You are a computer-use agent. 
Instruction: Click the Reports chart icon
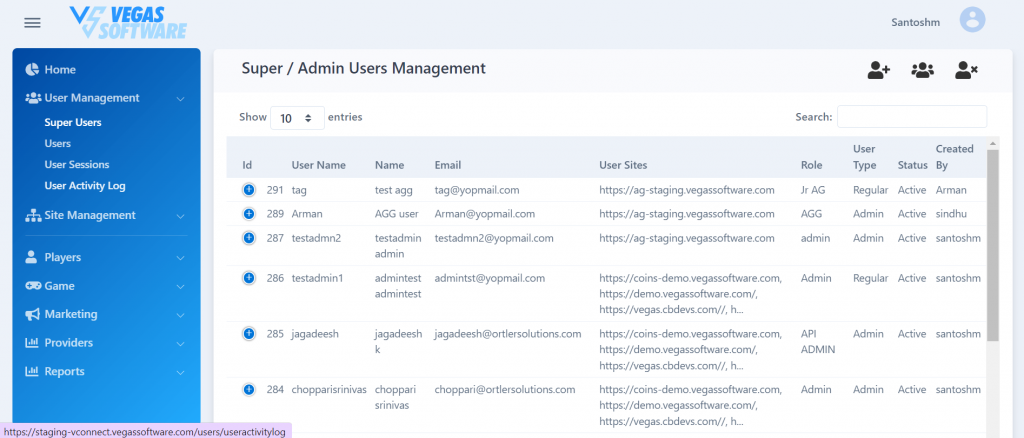click(x=31, y=371)
